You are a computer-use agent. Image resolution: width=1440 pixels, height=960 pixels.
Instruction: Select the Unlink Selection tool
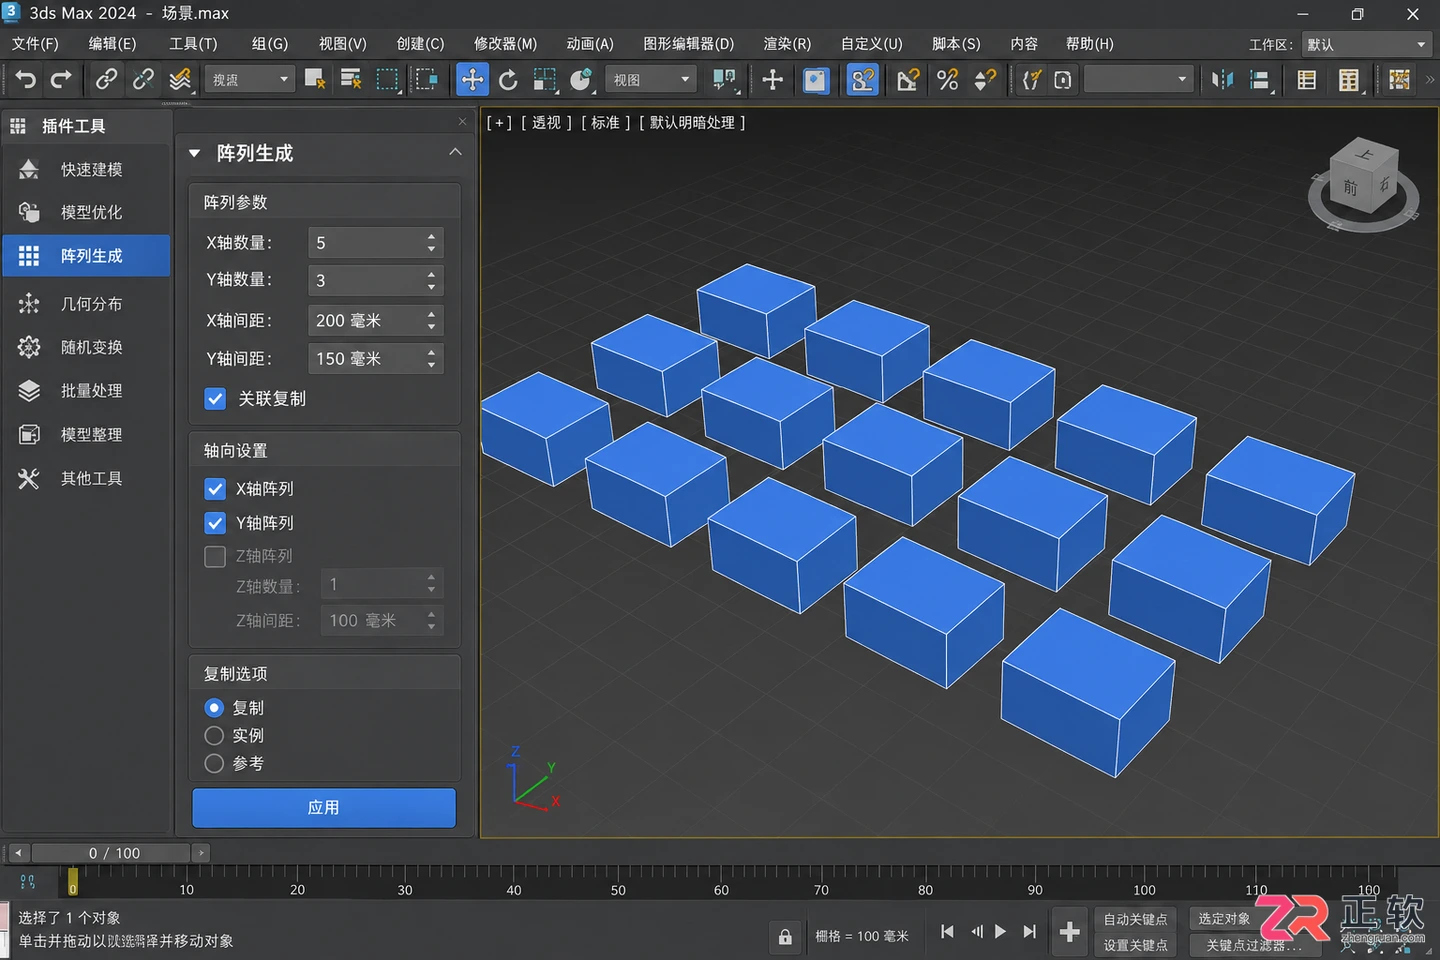pyautogui.click(x=143, y=79)
